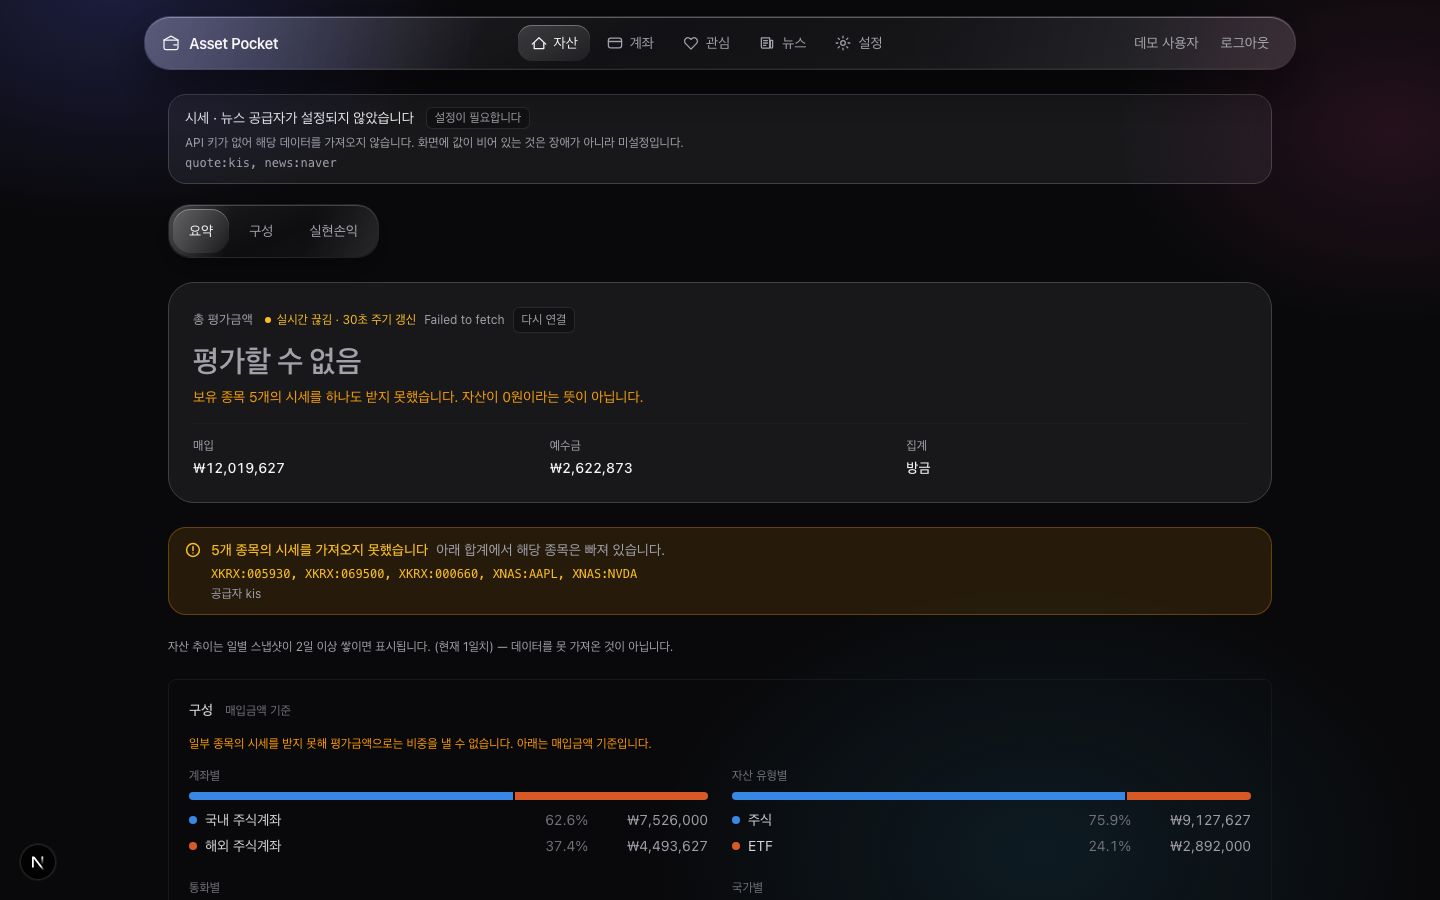1440x900 pixels.
Task: Click the ticker XKRX:005930
Action: (x=251, y=574)
